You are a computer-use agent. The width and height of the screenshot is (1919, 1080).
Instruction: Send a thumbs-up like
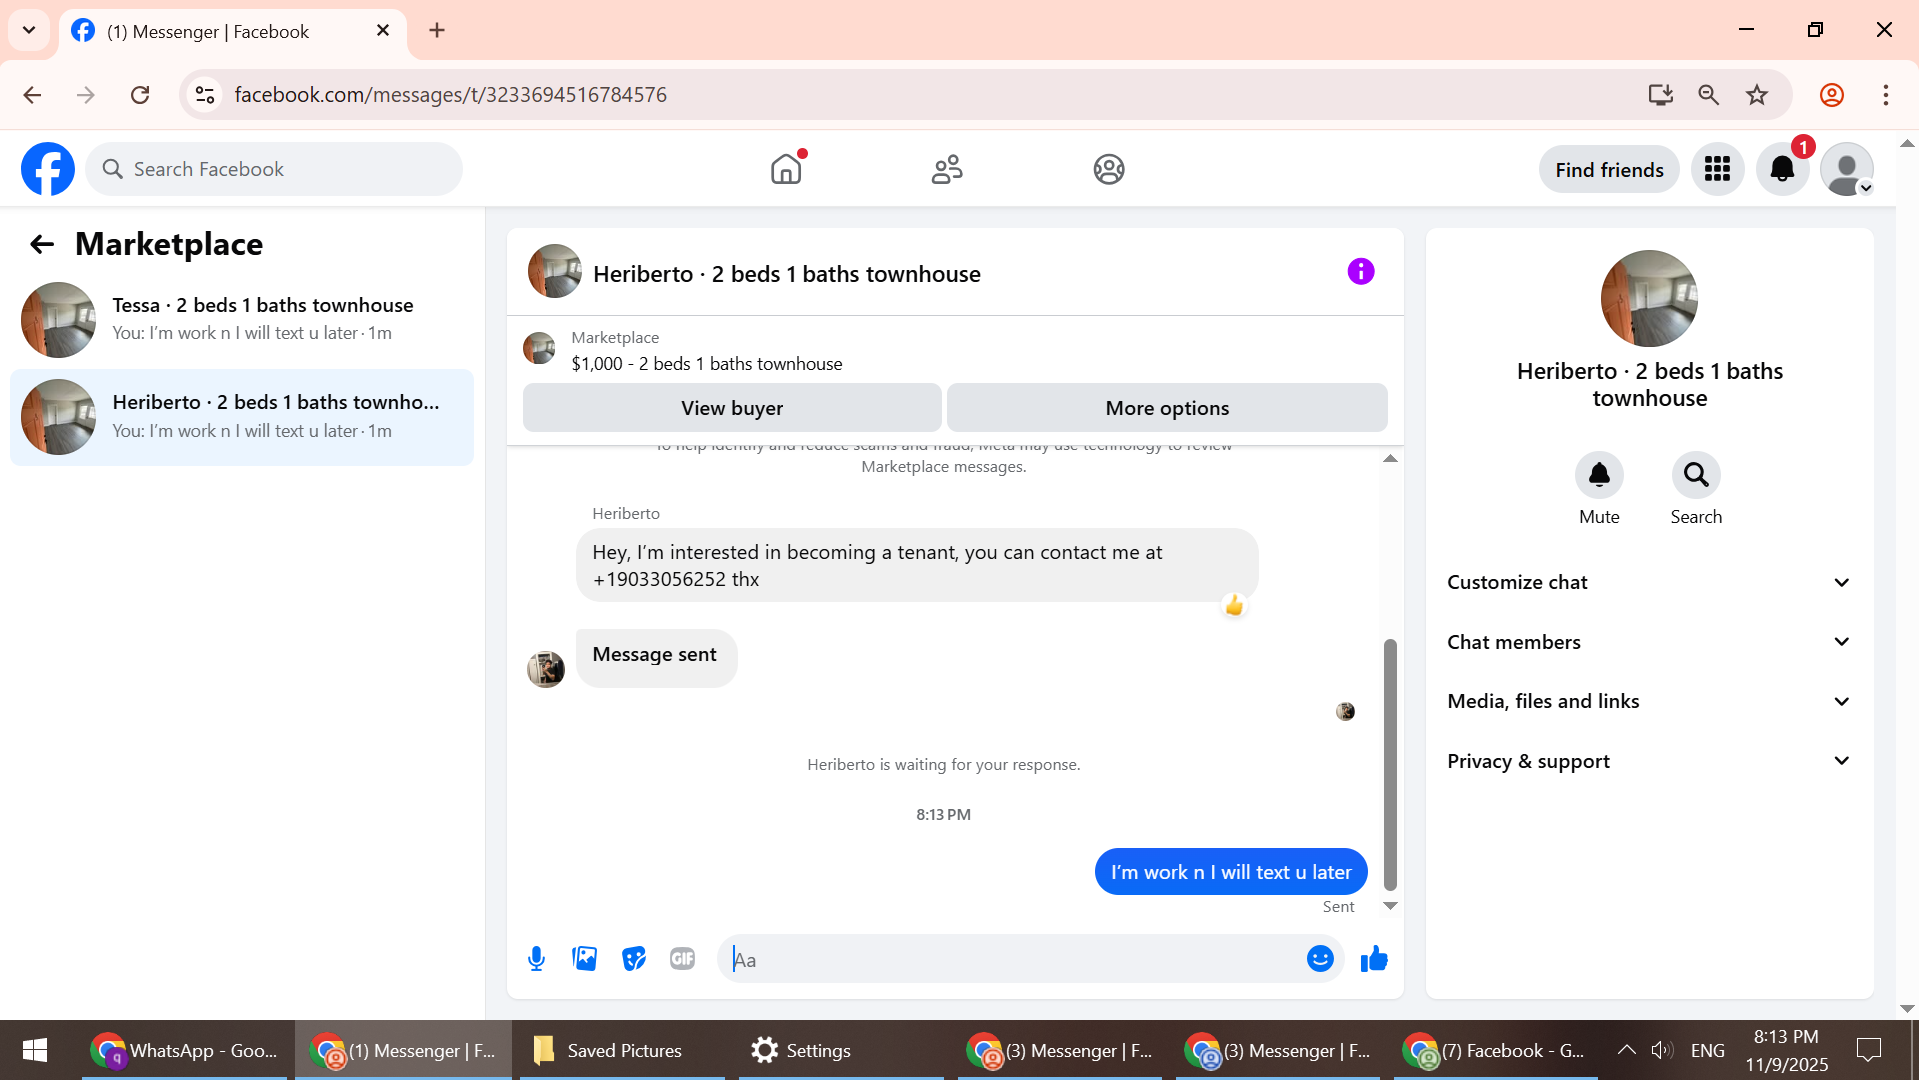1374,959
